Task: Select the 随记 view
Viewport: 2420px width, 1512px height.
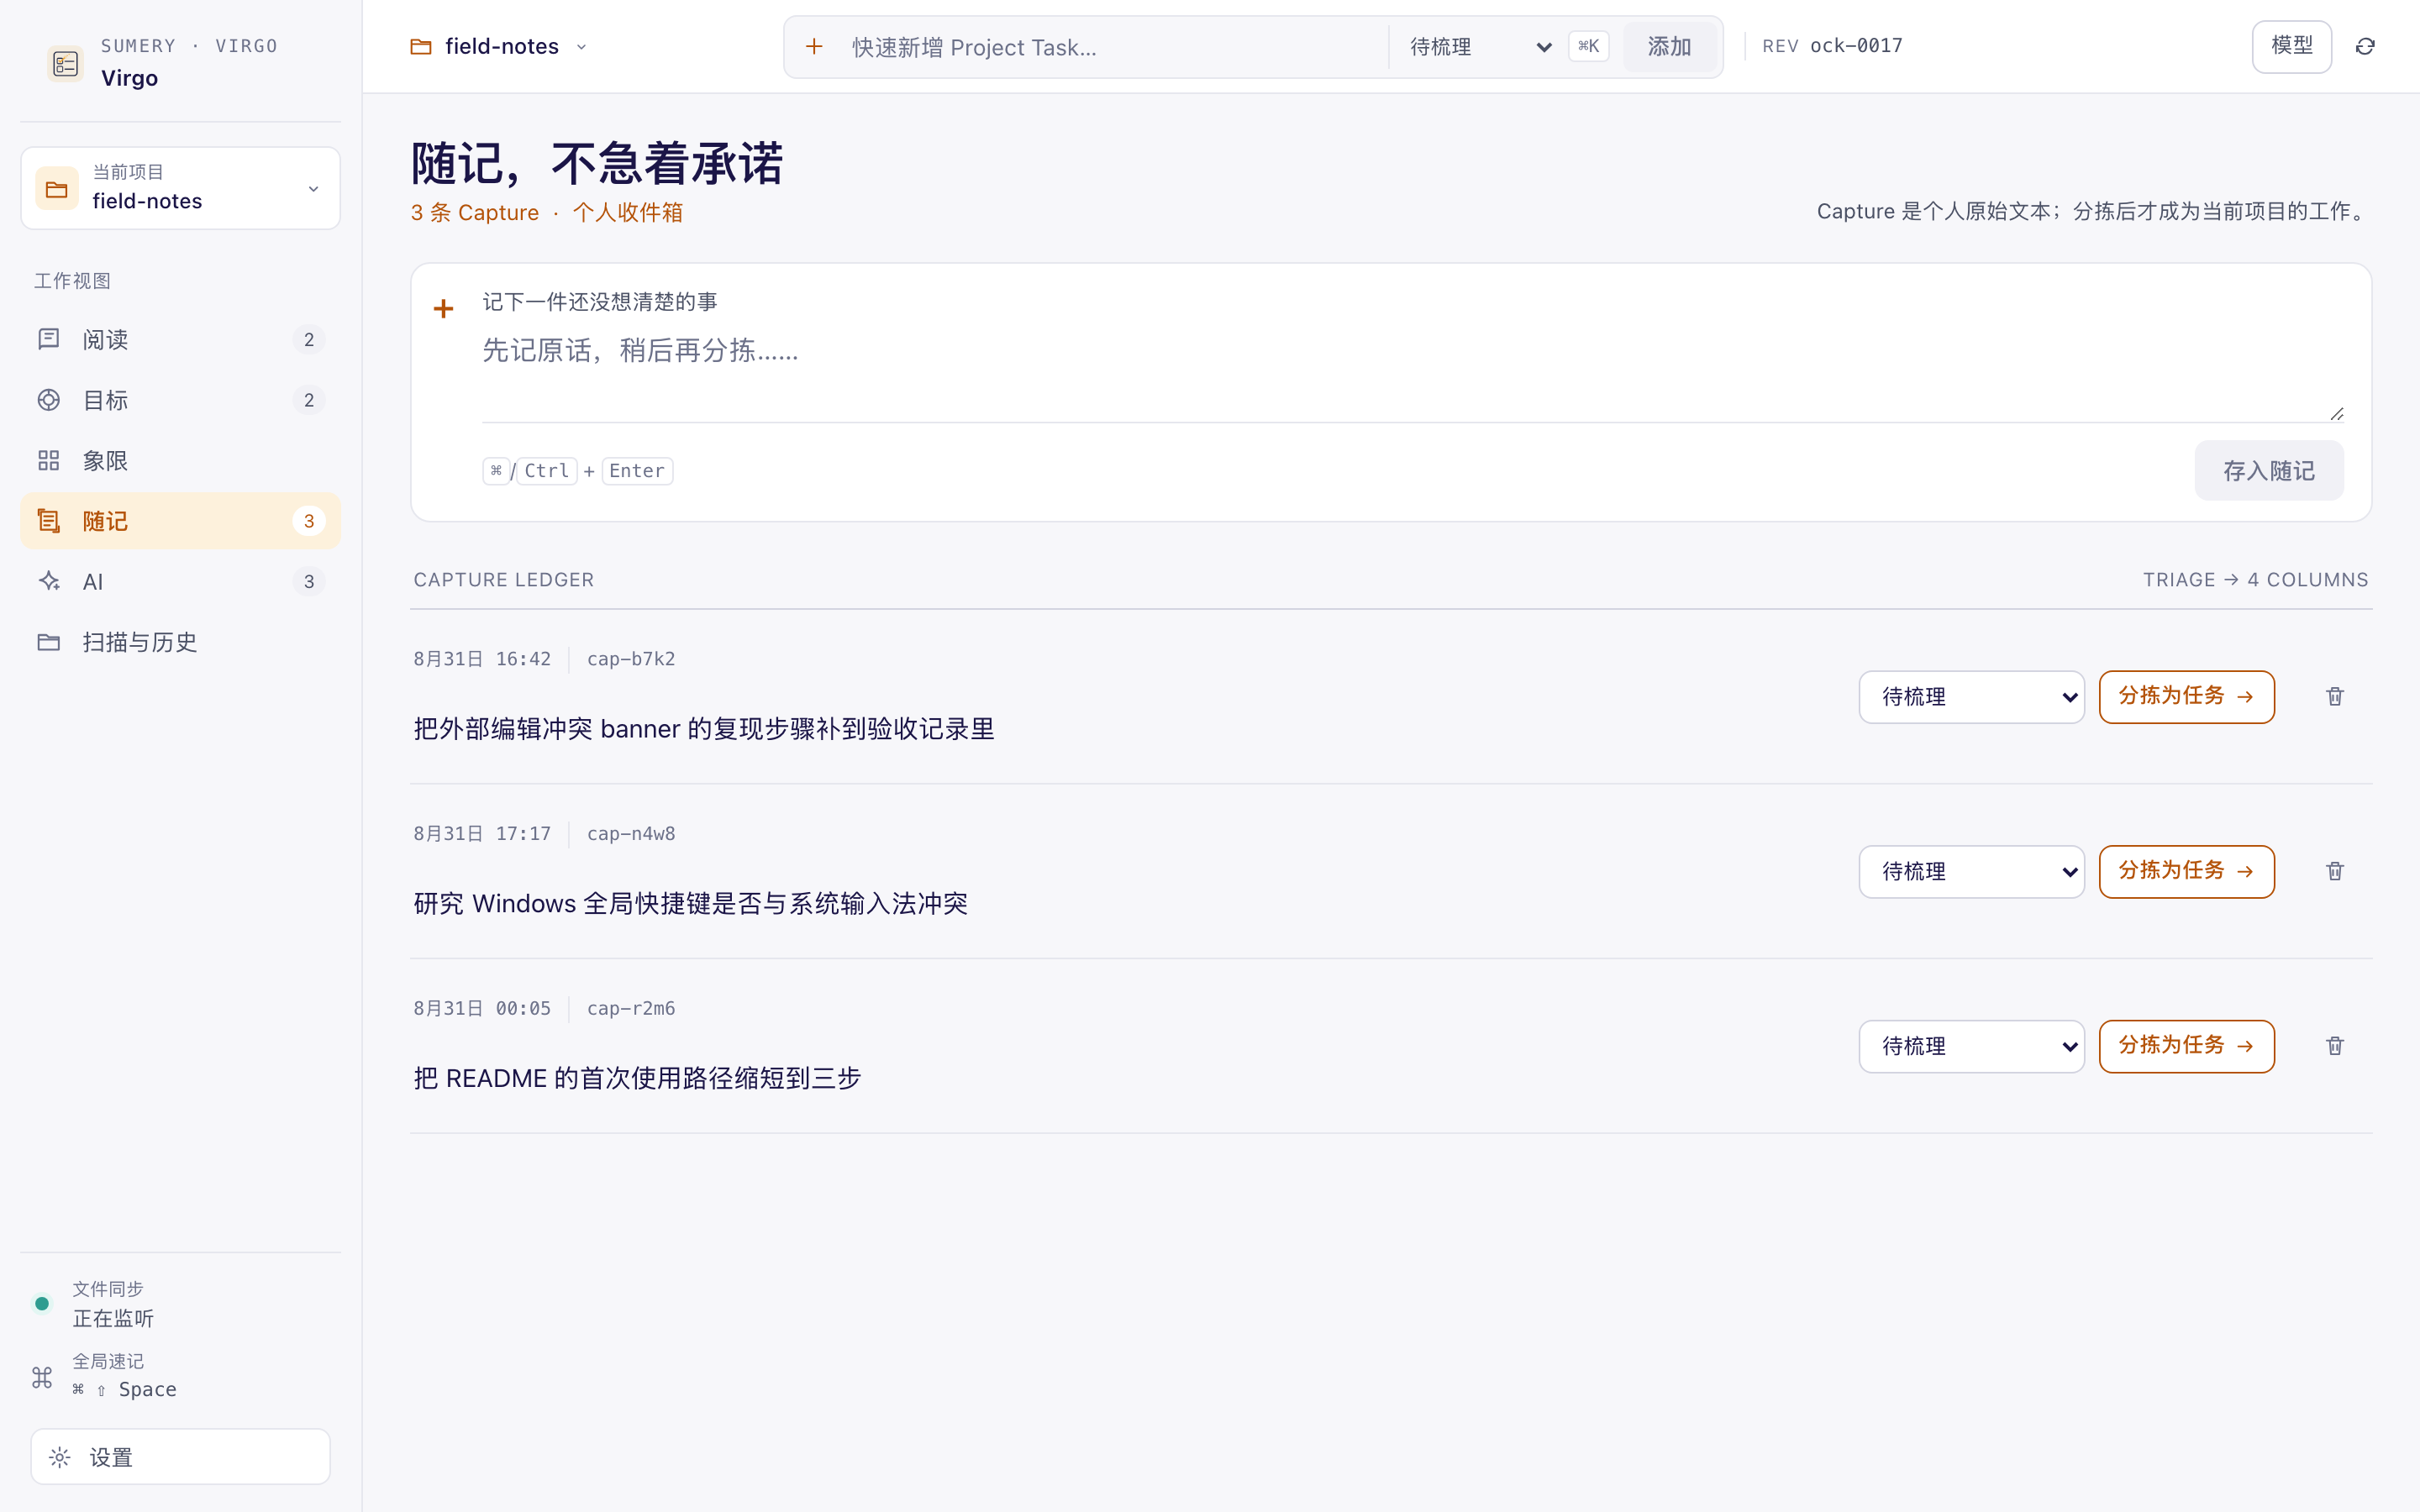Action: click(x=180, y=521)
